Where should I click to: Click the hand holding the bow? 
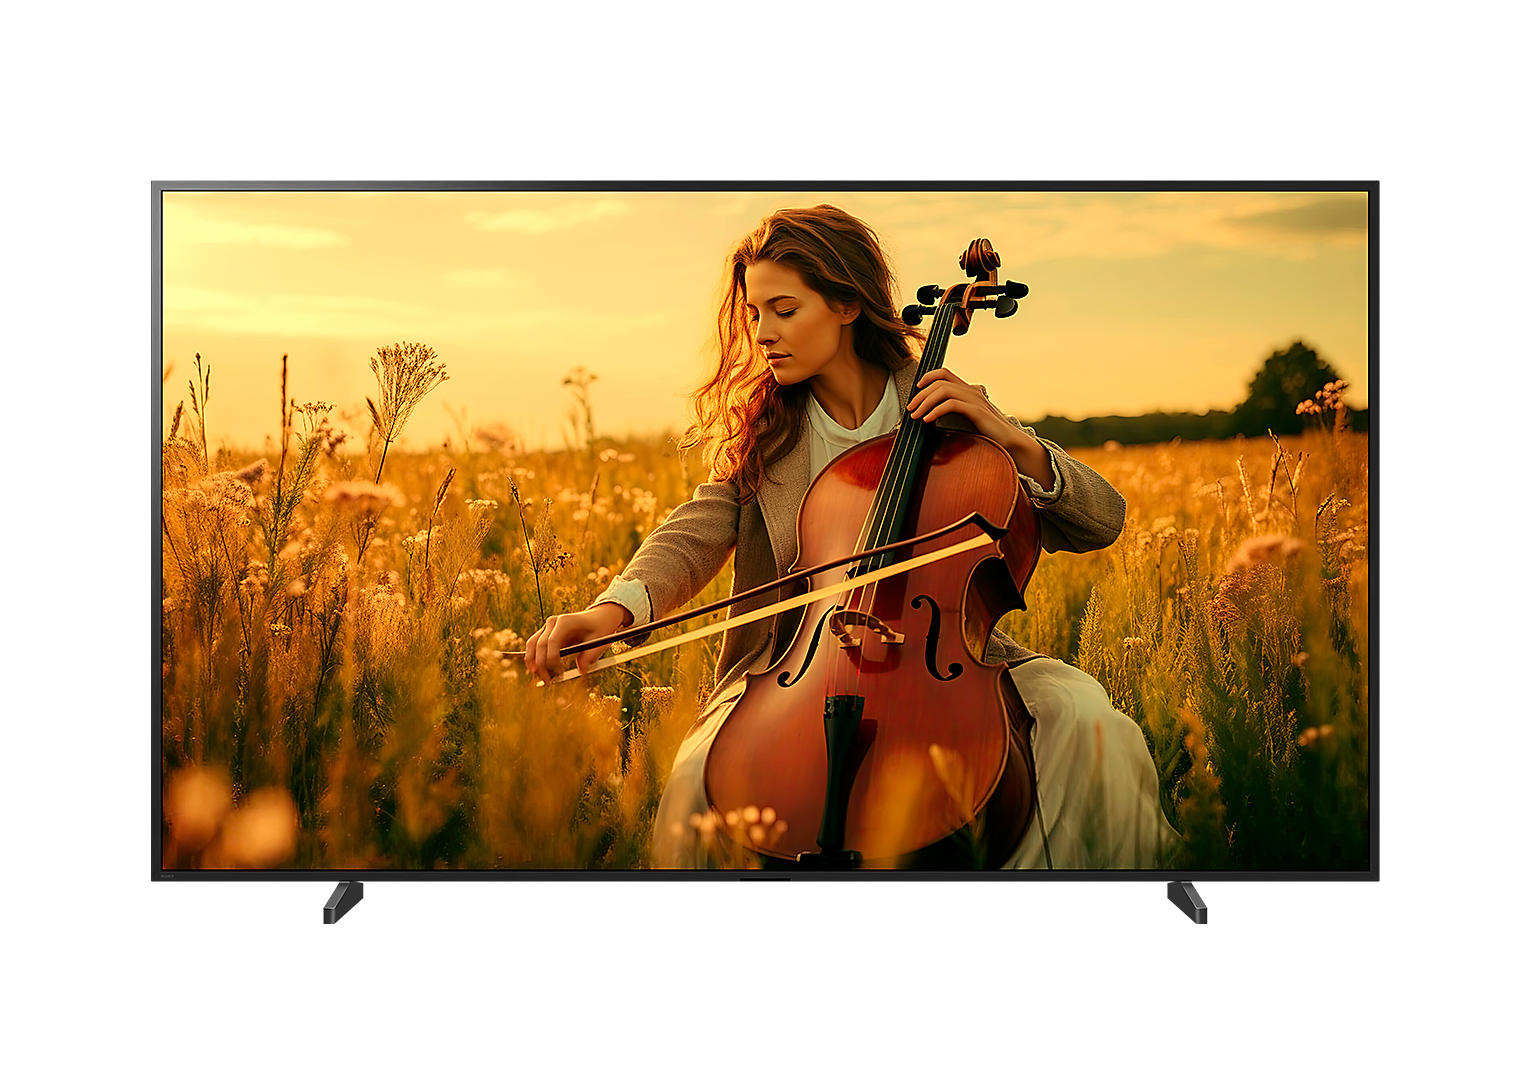[556, 640]
